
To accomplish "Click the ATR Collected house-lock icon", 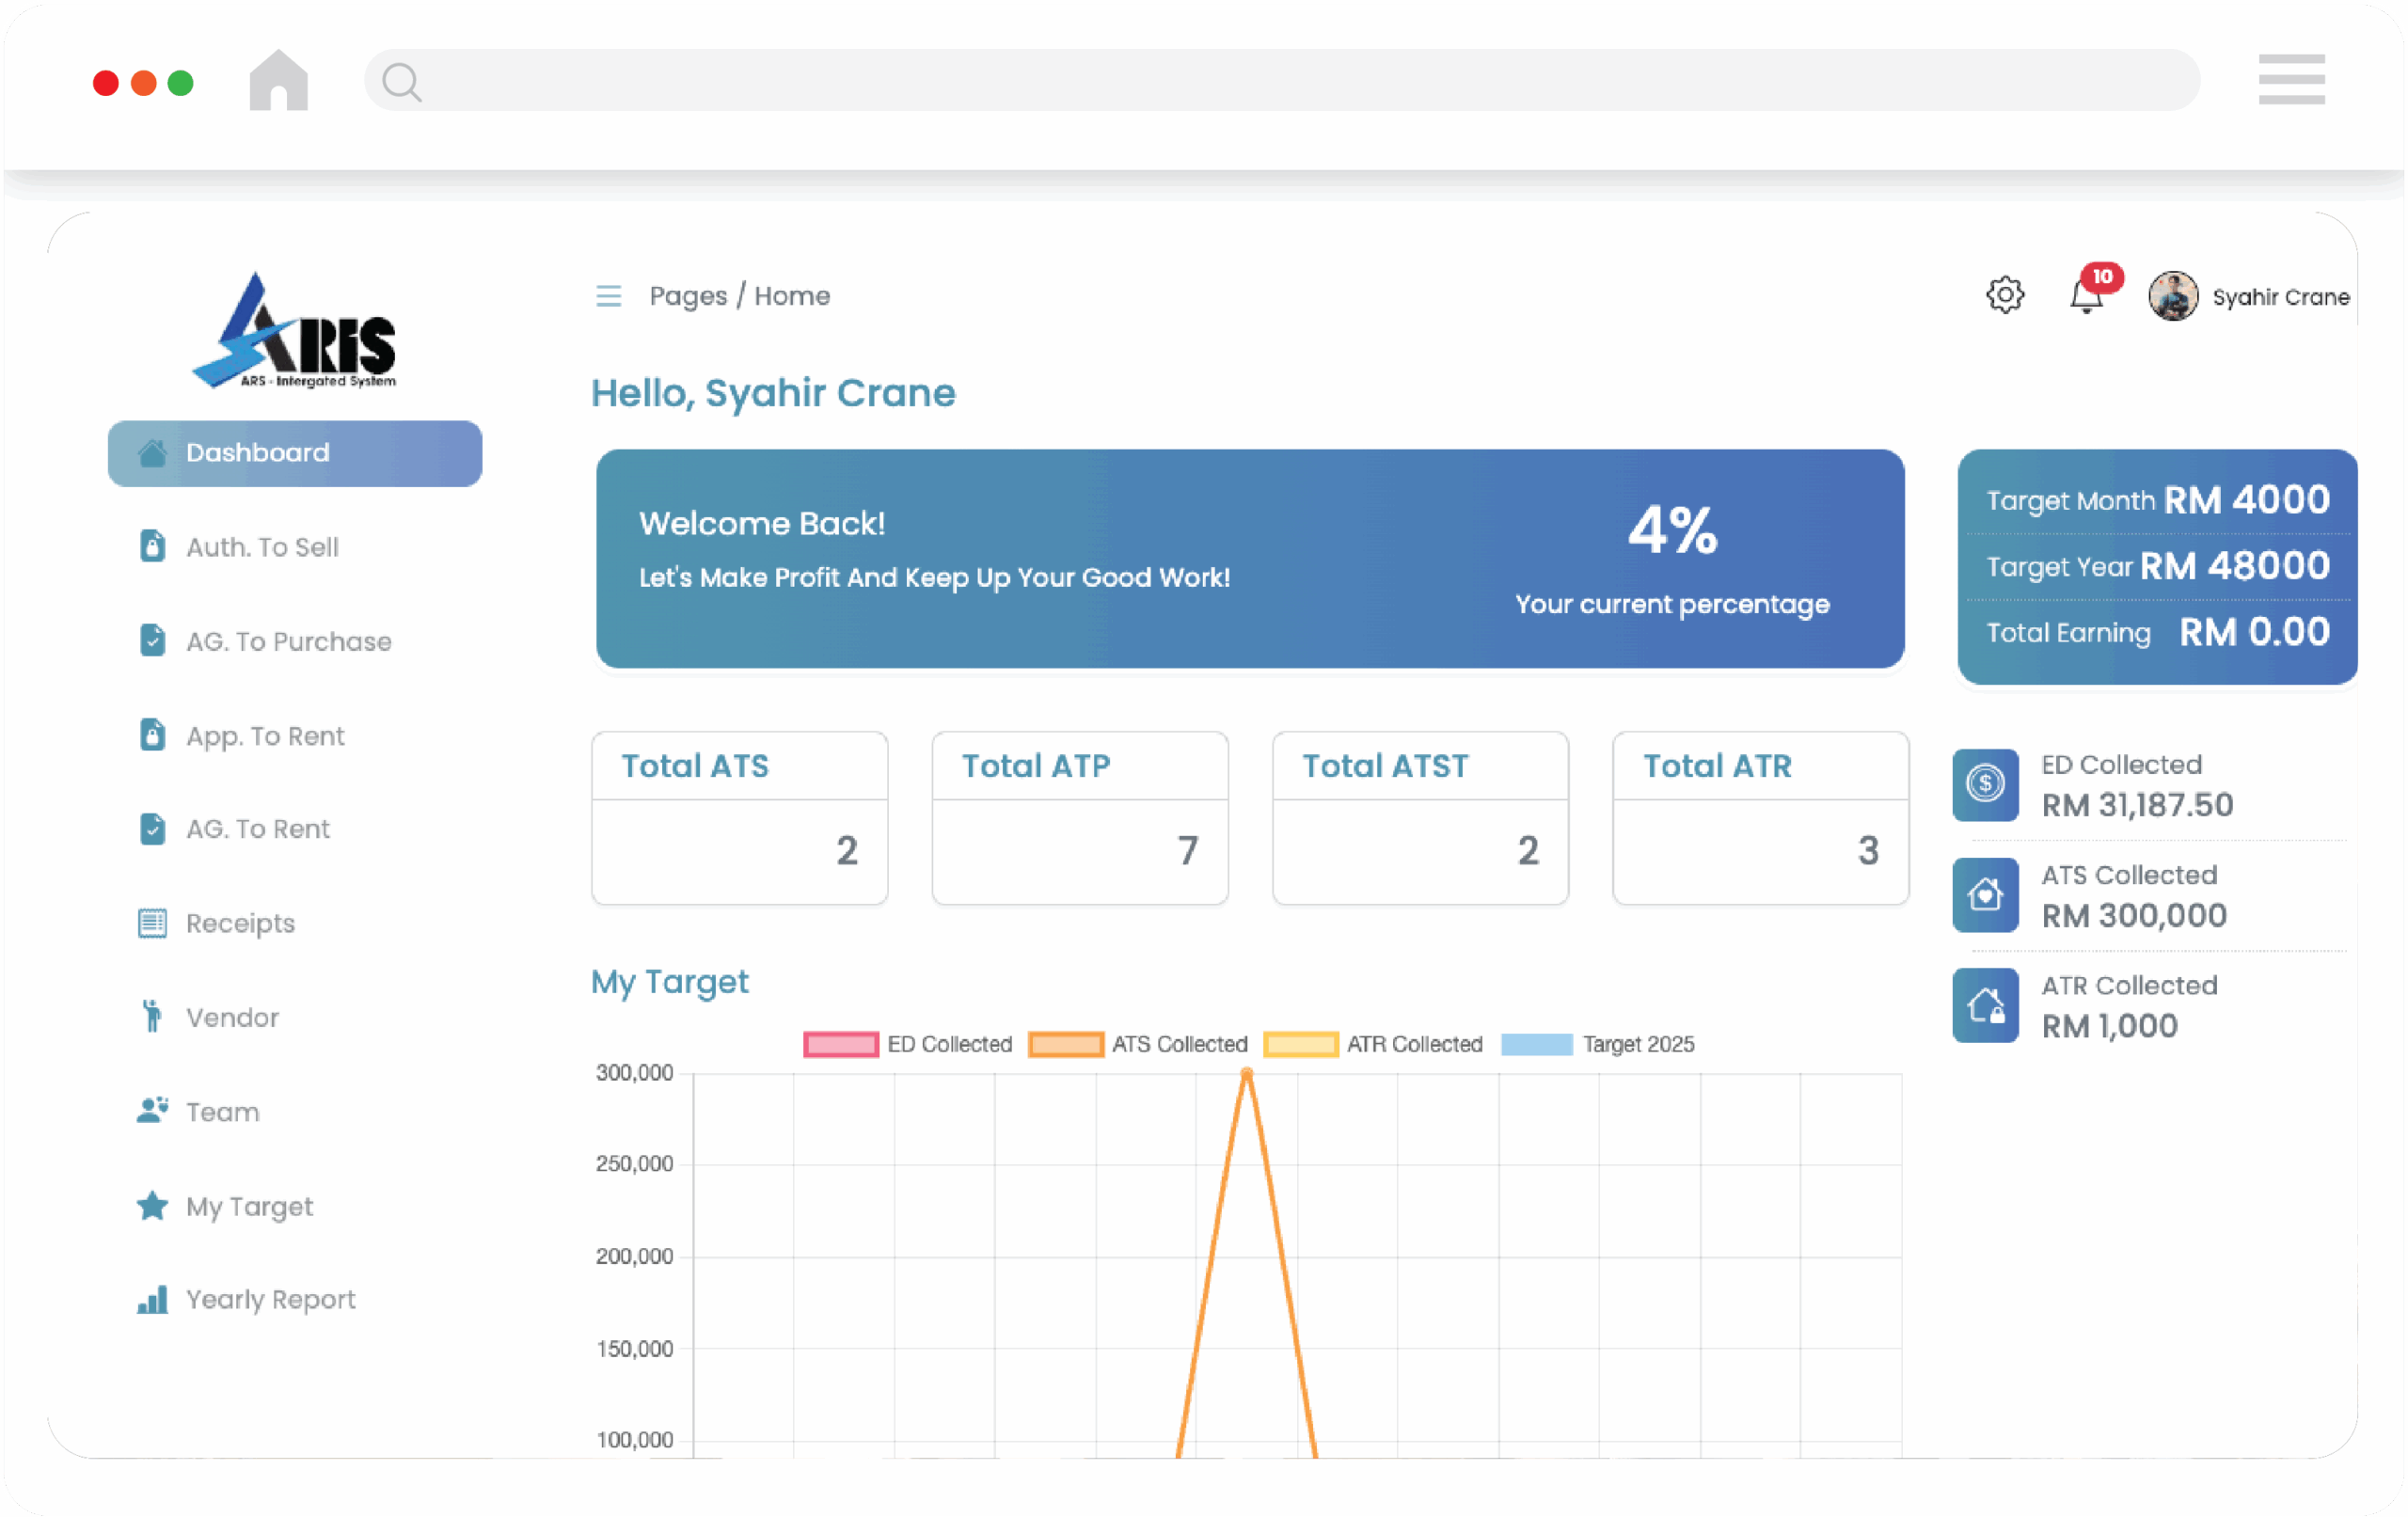I will [1985, 1005].
